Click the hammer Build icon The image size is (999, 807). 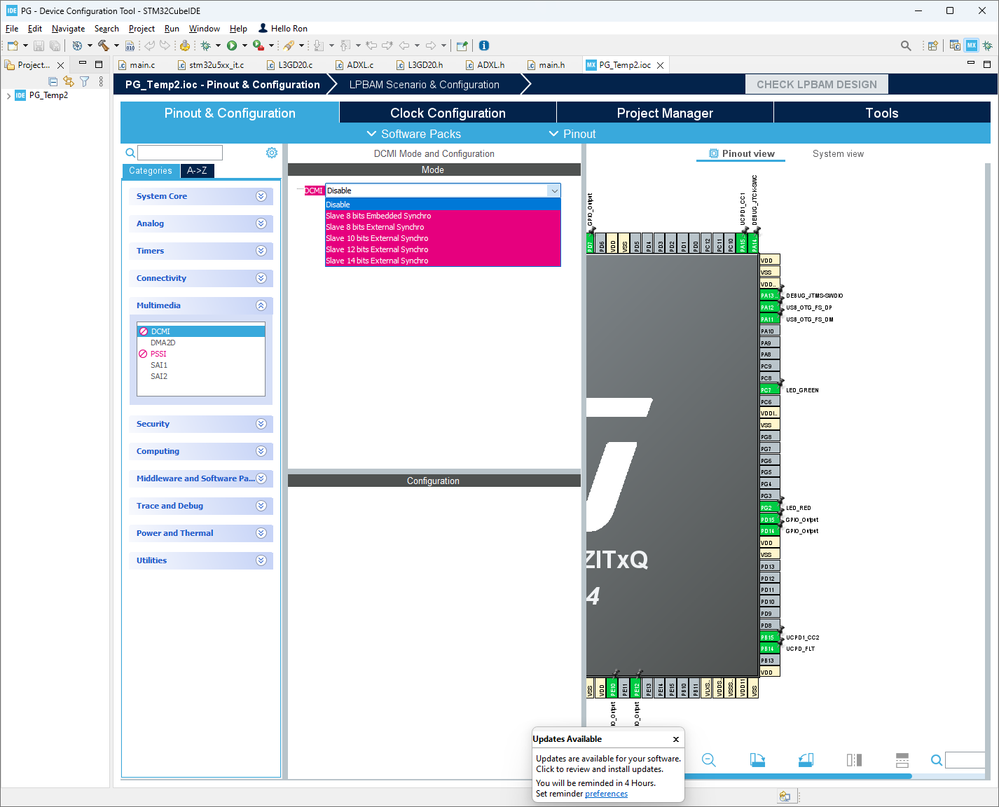pyautogui.click(x=103, y=45)
